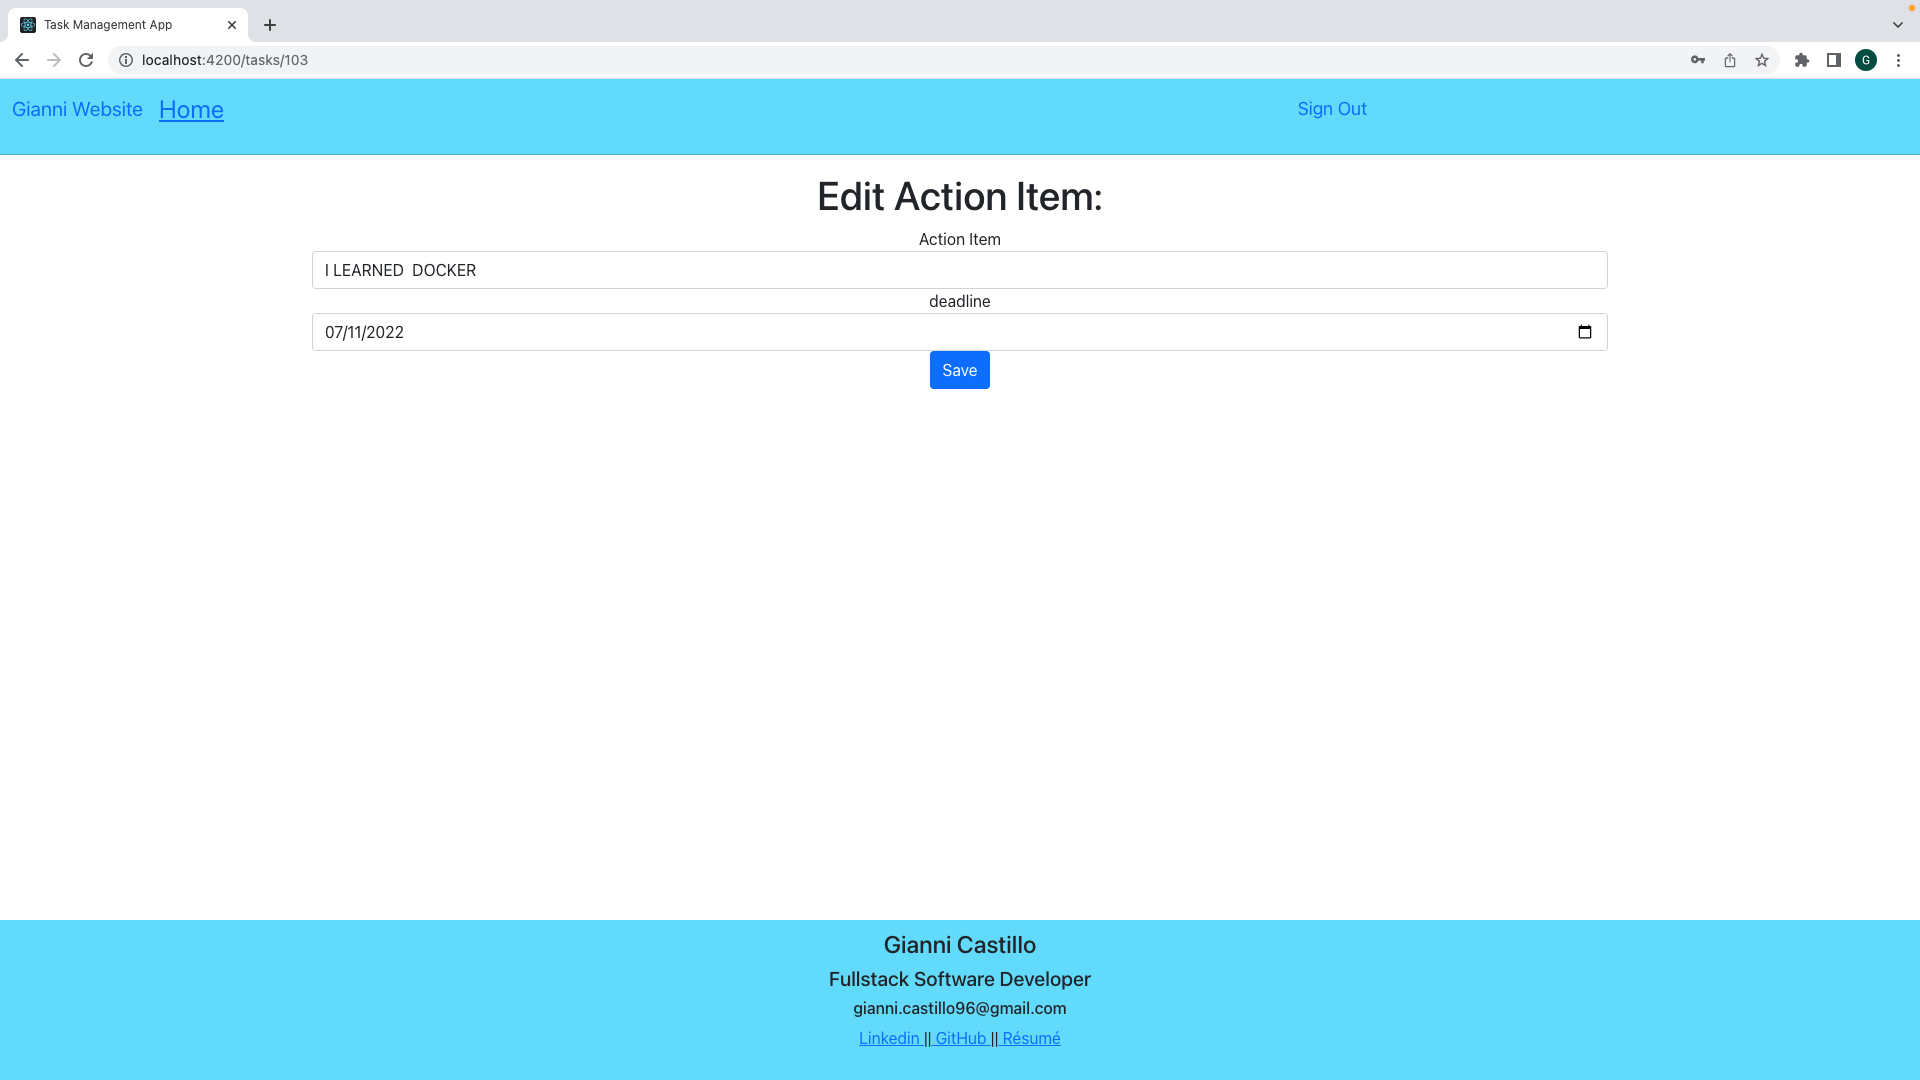Click the Save button
Screen dimensions: 1920x1080
(x=959, y=370)
